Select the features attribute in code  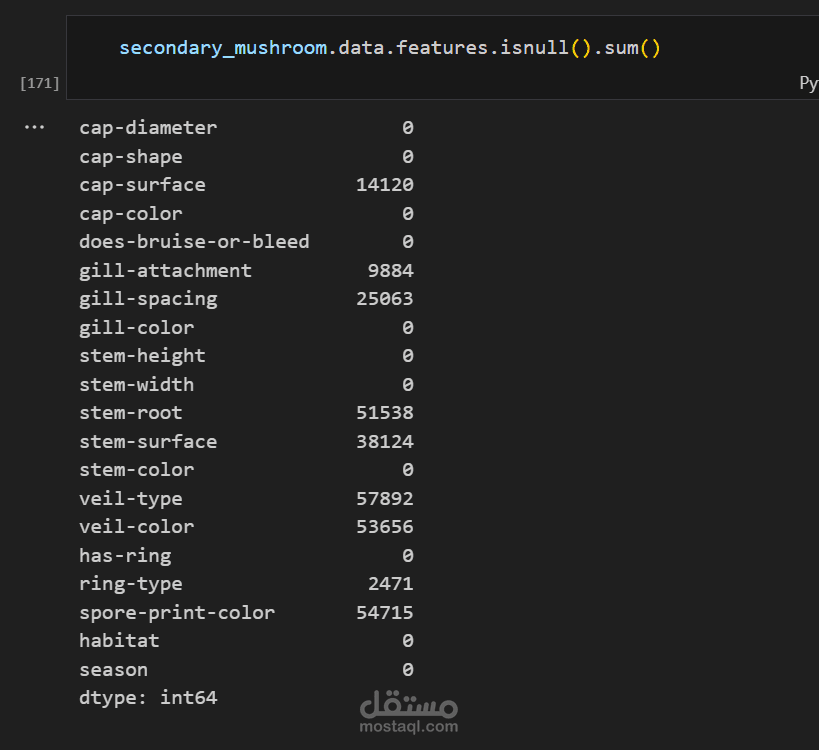(442, 48)
